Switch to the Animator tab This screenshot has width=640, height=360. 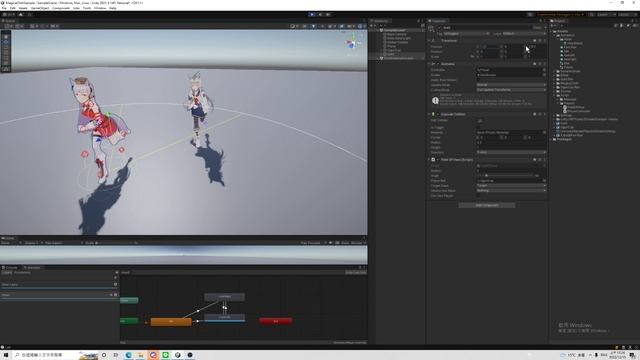[x=32, y=268]
